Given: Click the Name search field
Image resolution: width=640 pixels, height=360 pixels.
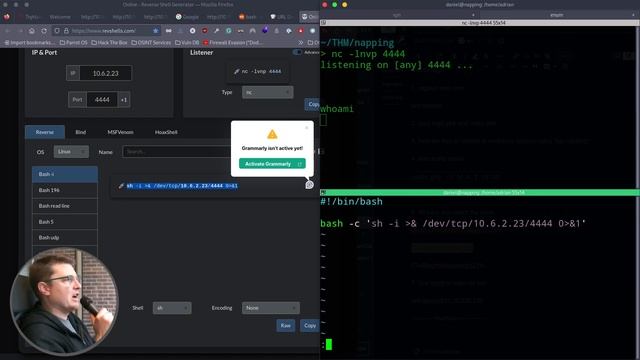Looking at the screenshot, I should point(176,151).
